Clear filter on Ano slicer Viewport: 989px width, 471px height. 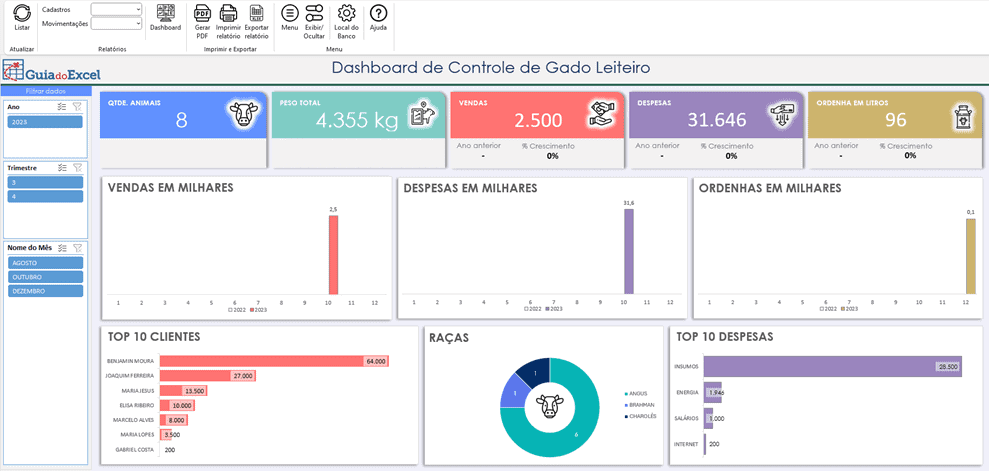pos(77,107)
